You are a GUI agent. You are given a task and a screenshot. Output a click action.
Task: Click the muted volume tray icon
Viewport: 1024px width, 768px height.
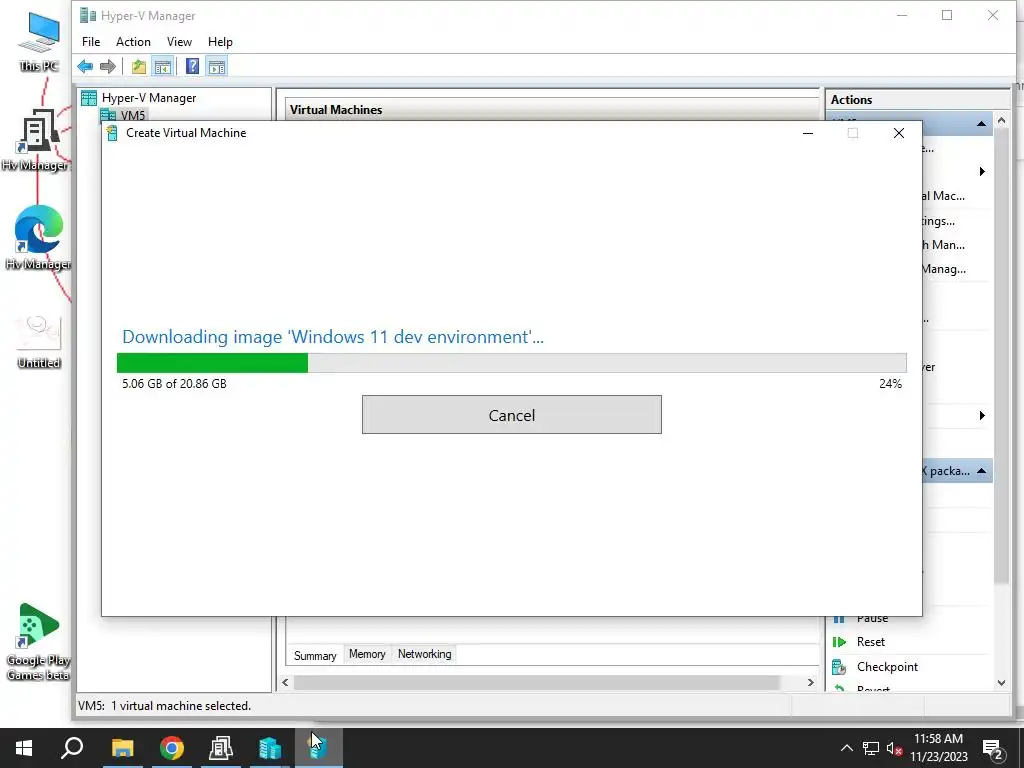pos(894,748)
